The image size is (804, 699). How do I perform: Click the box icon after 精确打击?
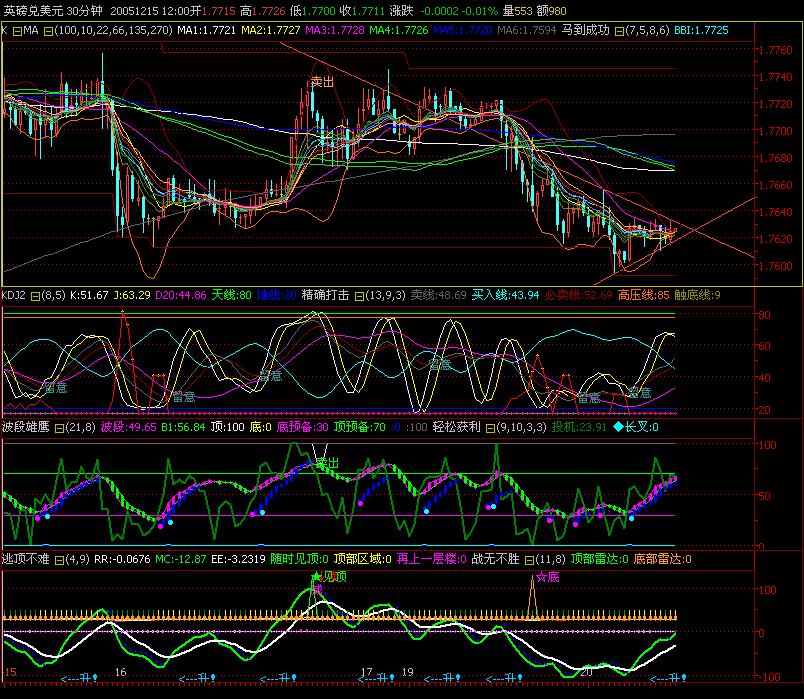[360, 295]
